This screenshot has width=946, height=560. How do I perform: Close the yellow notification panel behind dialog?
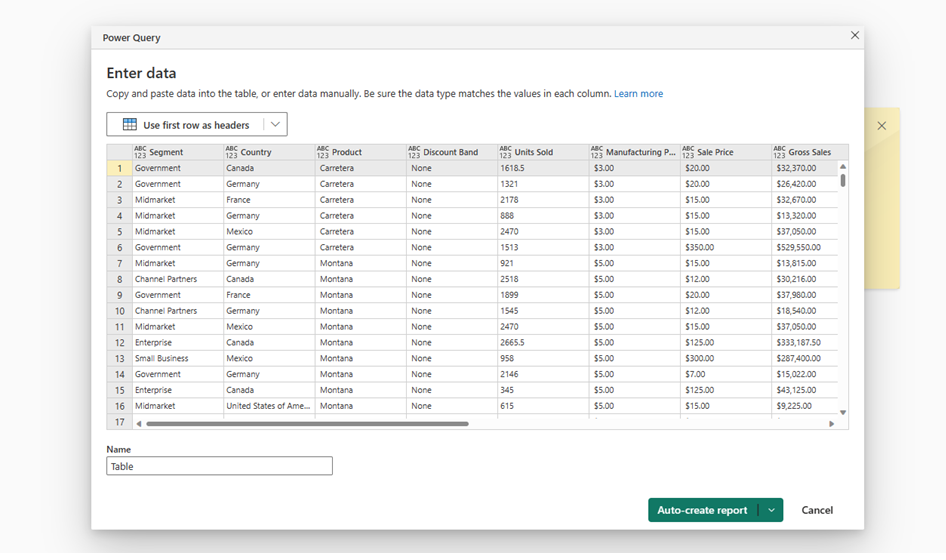(x=881, y=126)
